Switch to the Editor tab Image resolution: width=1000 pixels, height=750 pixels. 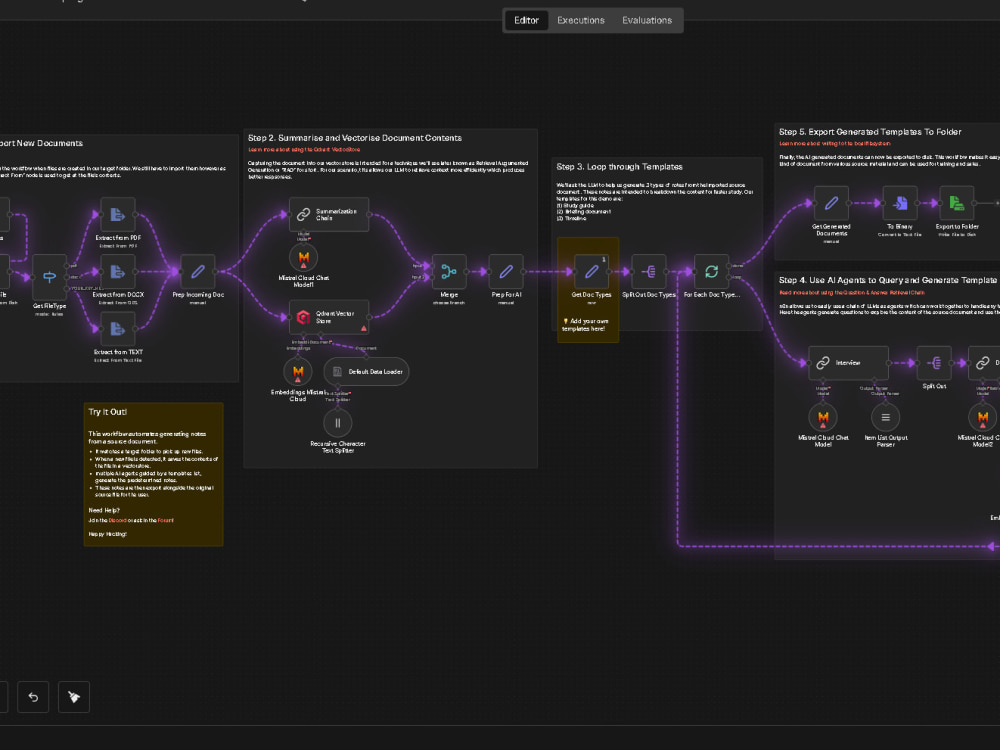click(x=526, y=20)
